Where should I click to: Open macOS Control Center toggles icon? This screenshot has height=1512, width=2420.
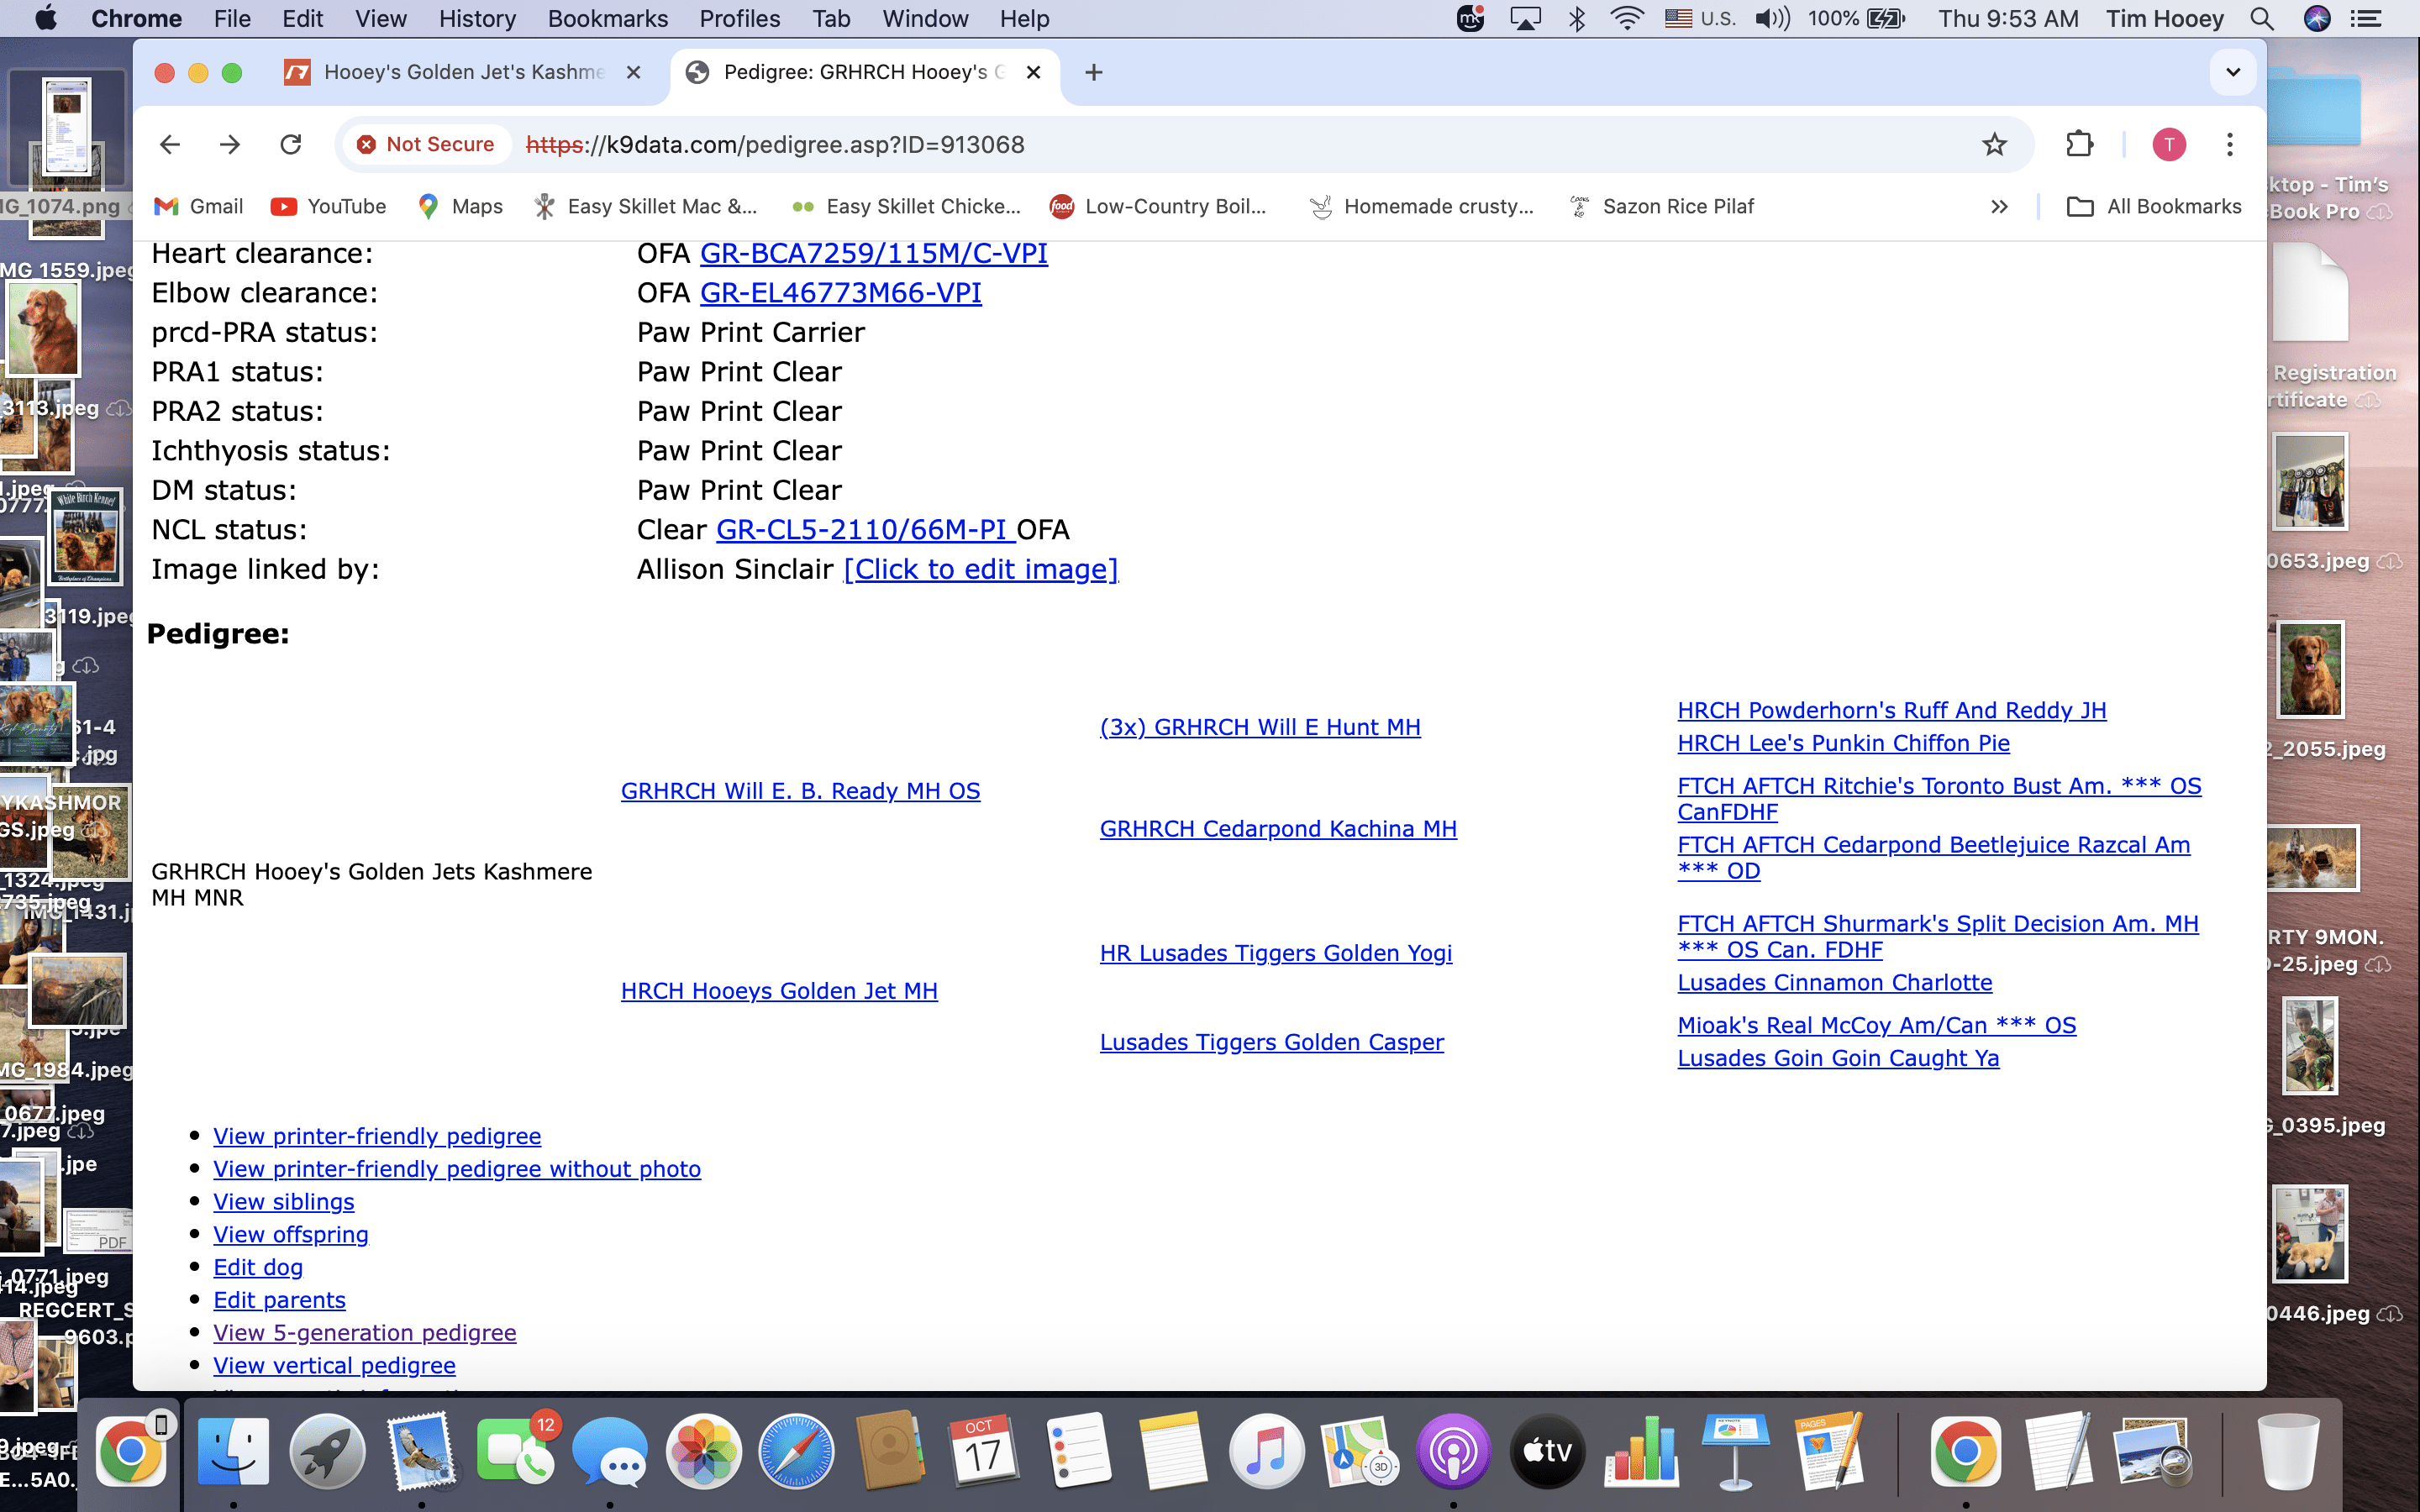point(2366,18)
